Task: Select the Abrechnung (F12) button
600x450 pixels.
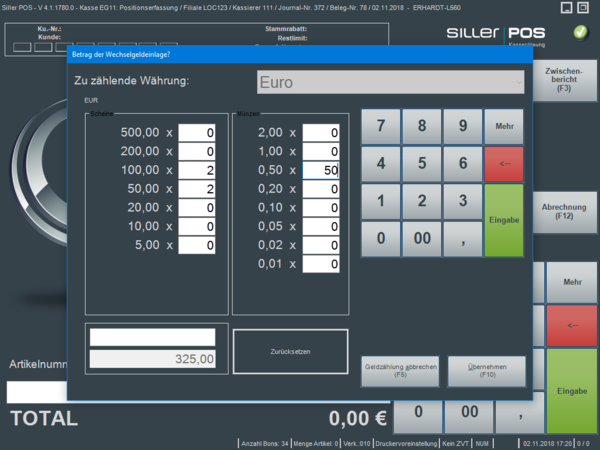Action: 566,211
